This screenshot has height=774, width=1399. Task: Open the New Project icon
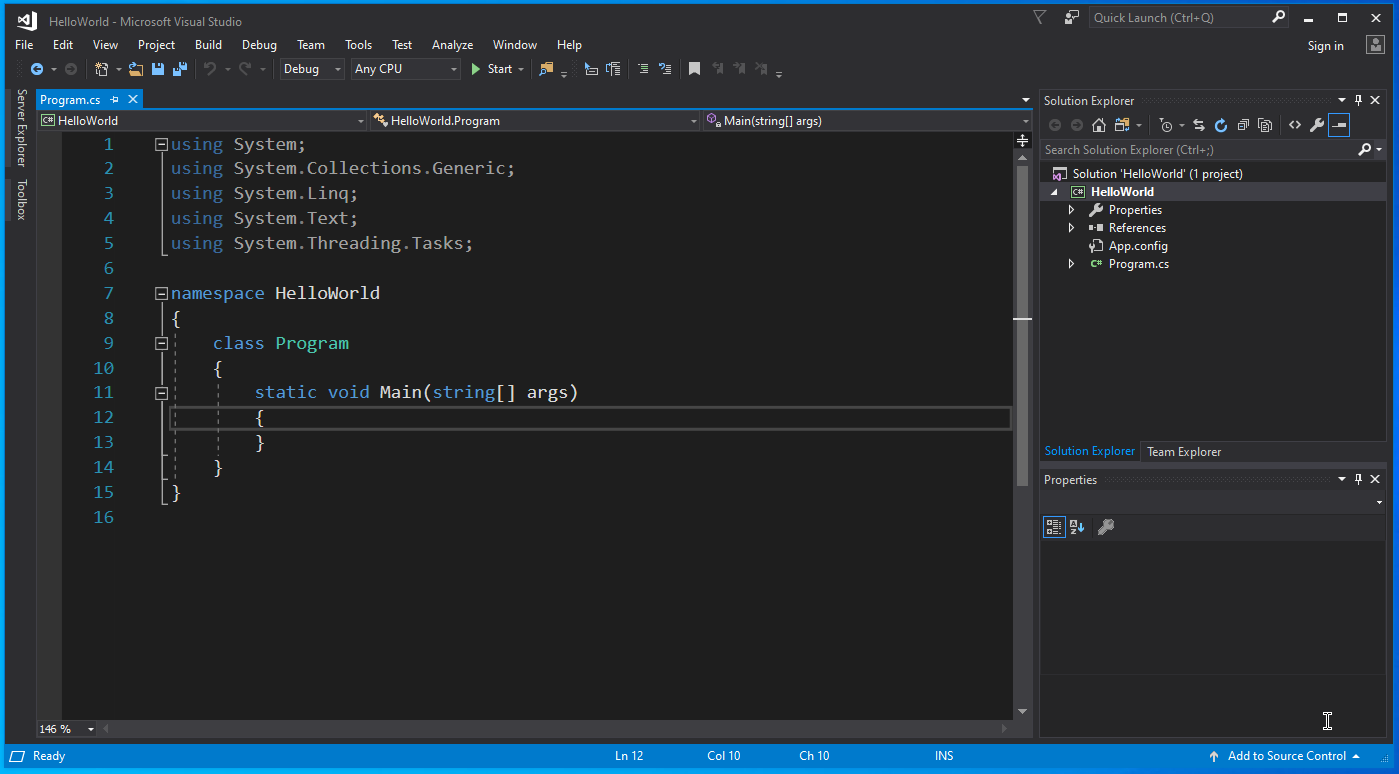pyautogui.click(x=102, y=68)
